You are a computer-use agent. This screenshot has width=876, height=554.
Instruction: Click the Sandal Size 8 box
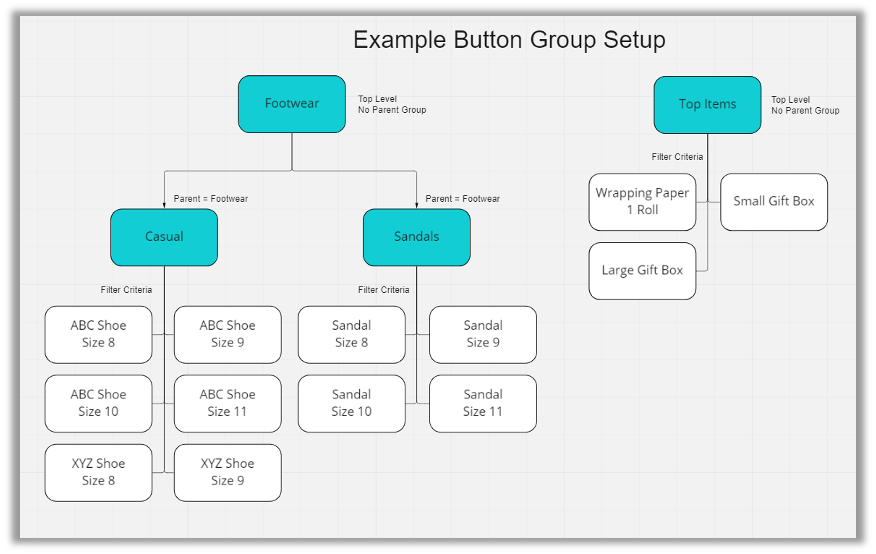351,334
